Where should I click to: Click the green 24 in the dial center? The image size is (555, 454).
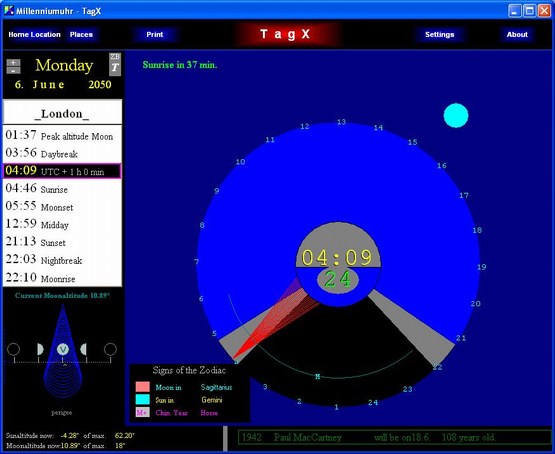[x=338, y=279]
